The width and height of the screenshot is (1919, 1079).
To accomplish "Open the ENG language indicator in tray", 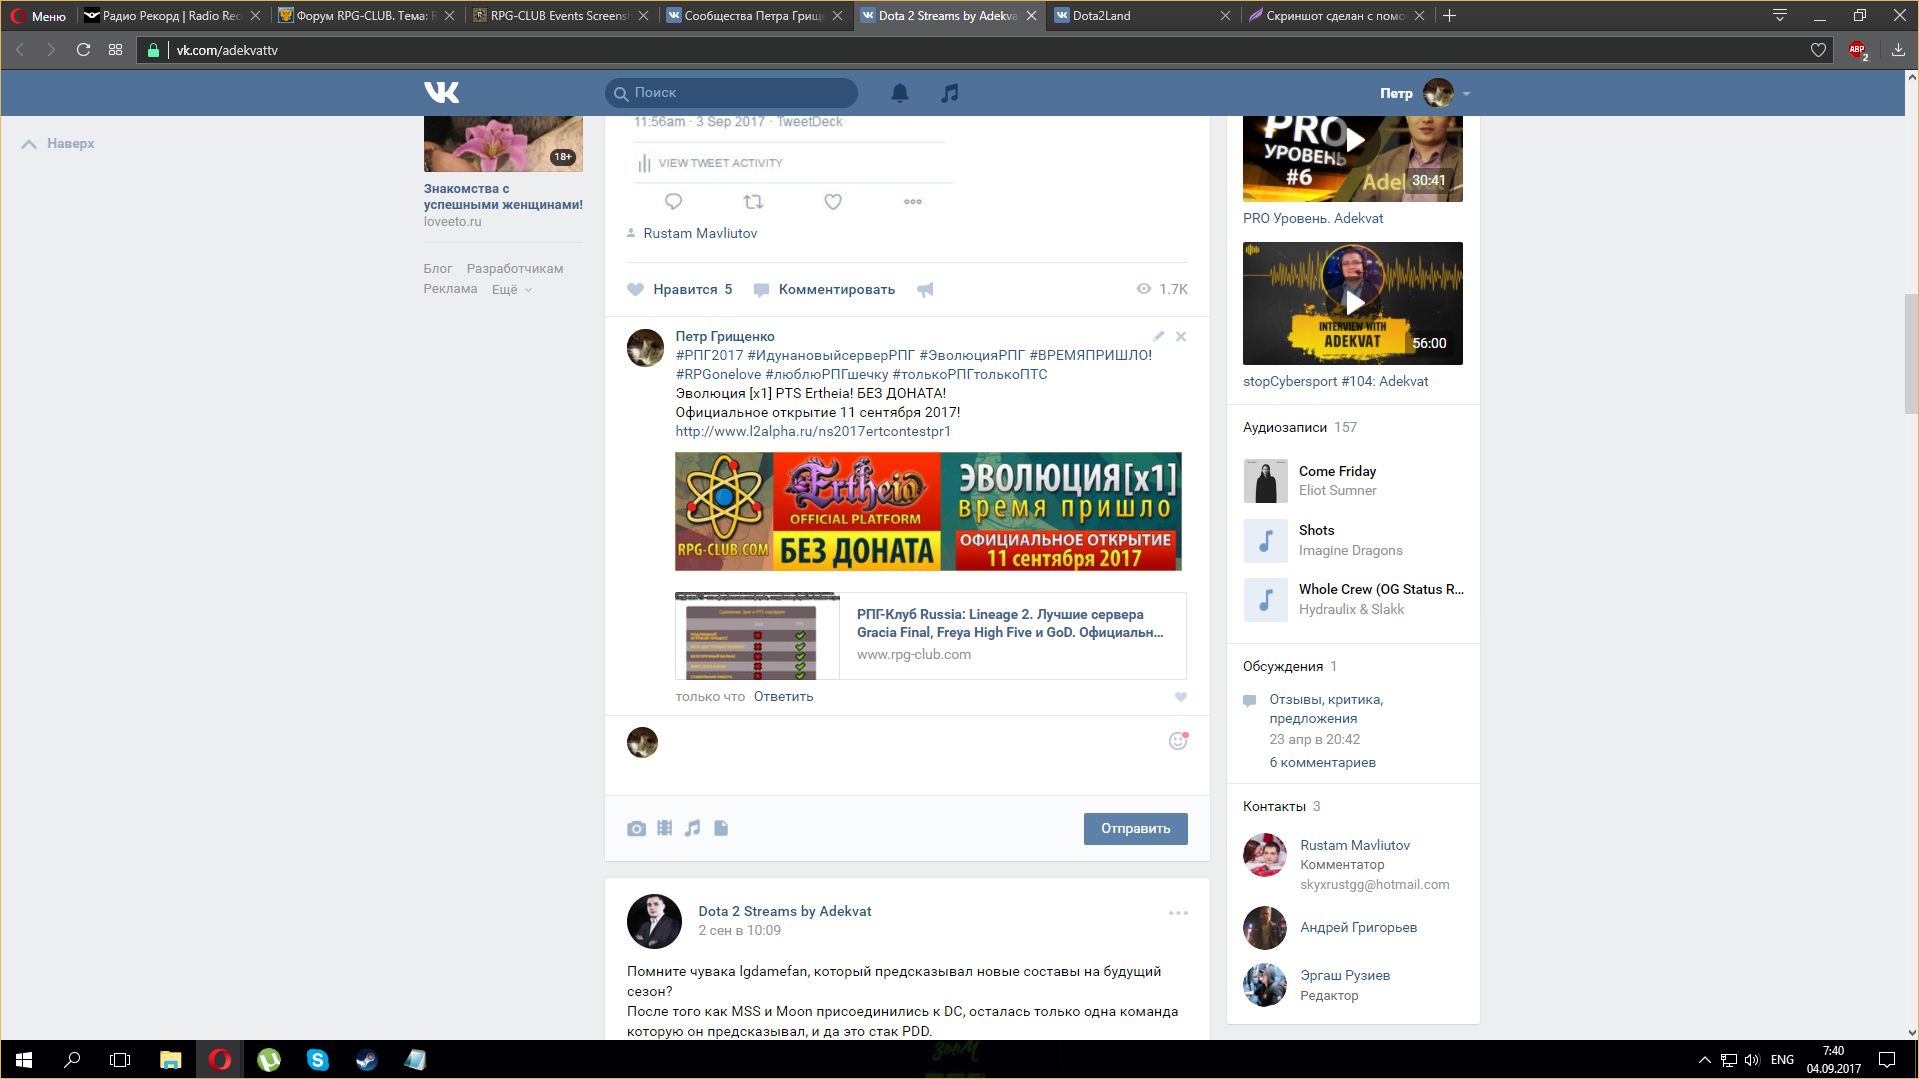I will click(x=1782, y=1060).
